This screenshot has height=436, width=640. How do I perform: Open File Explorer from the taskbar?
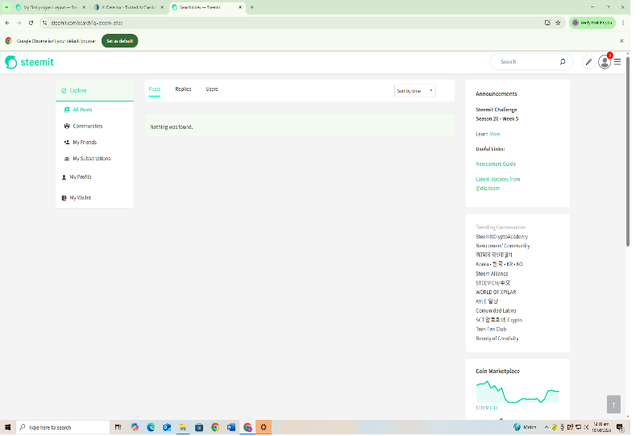point(183,427)
